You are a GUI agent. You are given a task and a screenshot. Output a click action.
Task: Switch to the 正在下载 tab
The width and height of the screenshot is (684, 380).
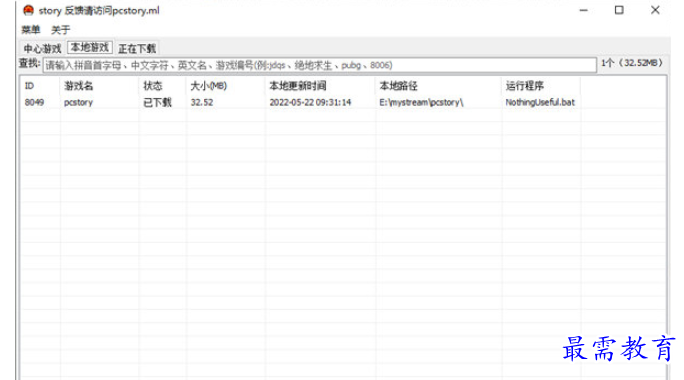click(137, 48)
